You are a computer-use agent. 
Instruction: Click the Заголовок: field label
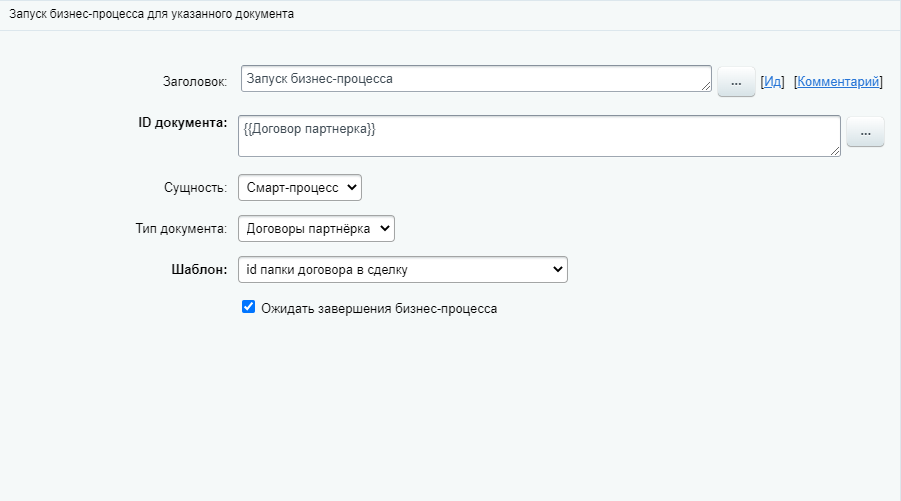click(x=195, y=81)
